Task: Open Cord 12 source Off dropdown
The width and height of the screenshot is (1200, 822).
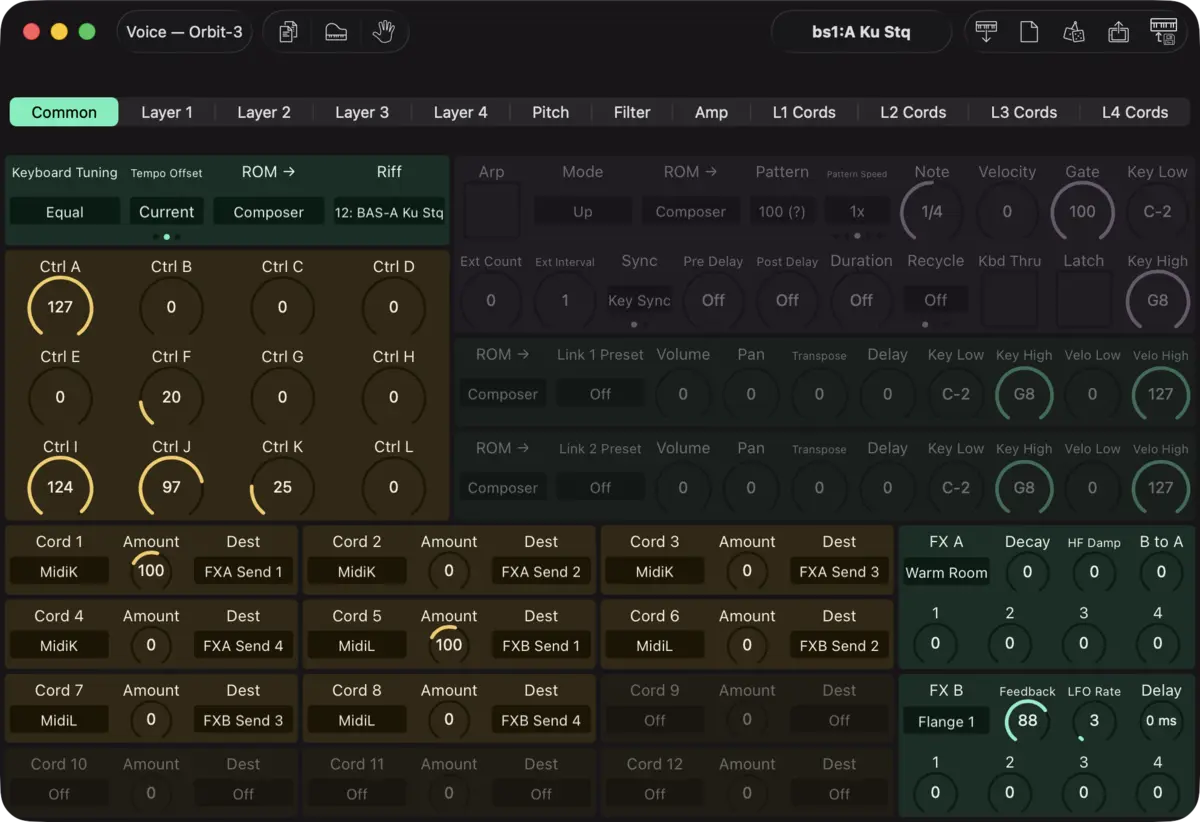Action: coord(655,794)
